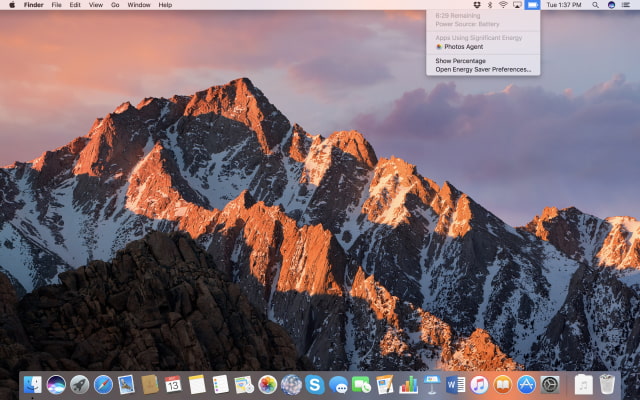Launch iTunes from the Dock
The height and width of the screenshot is (400, 640).
[479, 384]
